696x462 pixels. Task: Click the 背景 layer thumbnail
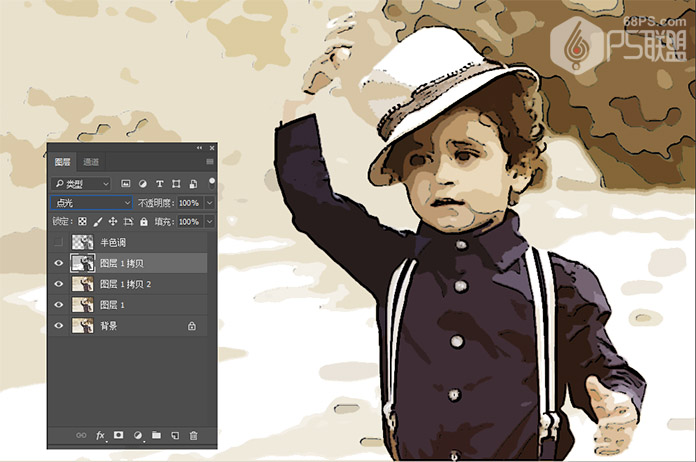pyautogui.click(x=83, y=326)
